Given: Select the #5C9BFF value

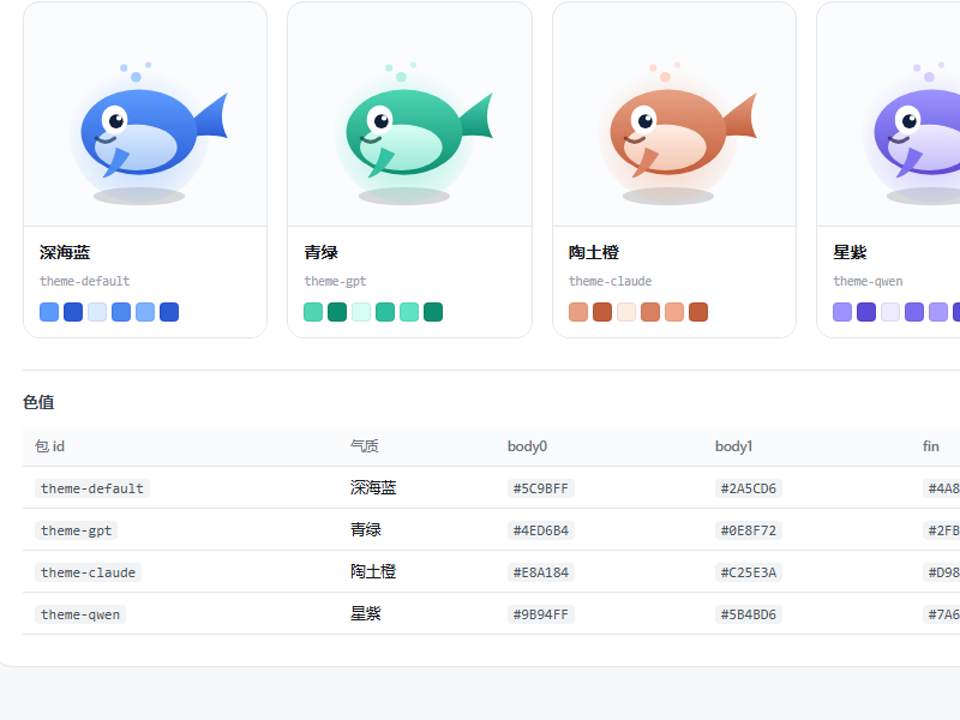Looking at the screenshot, I should coord(541,489).
